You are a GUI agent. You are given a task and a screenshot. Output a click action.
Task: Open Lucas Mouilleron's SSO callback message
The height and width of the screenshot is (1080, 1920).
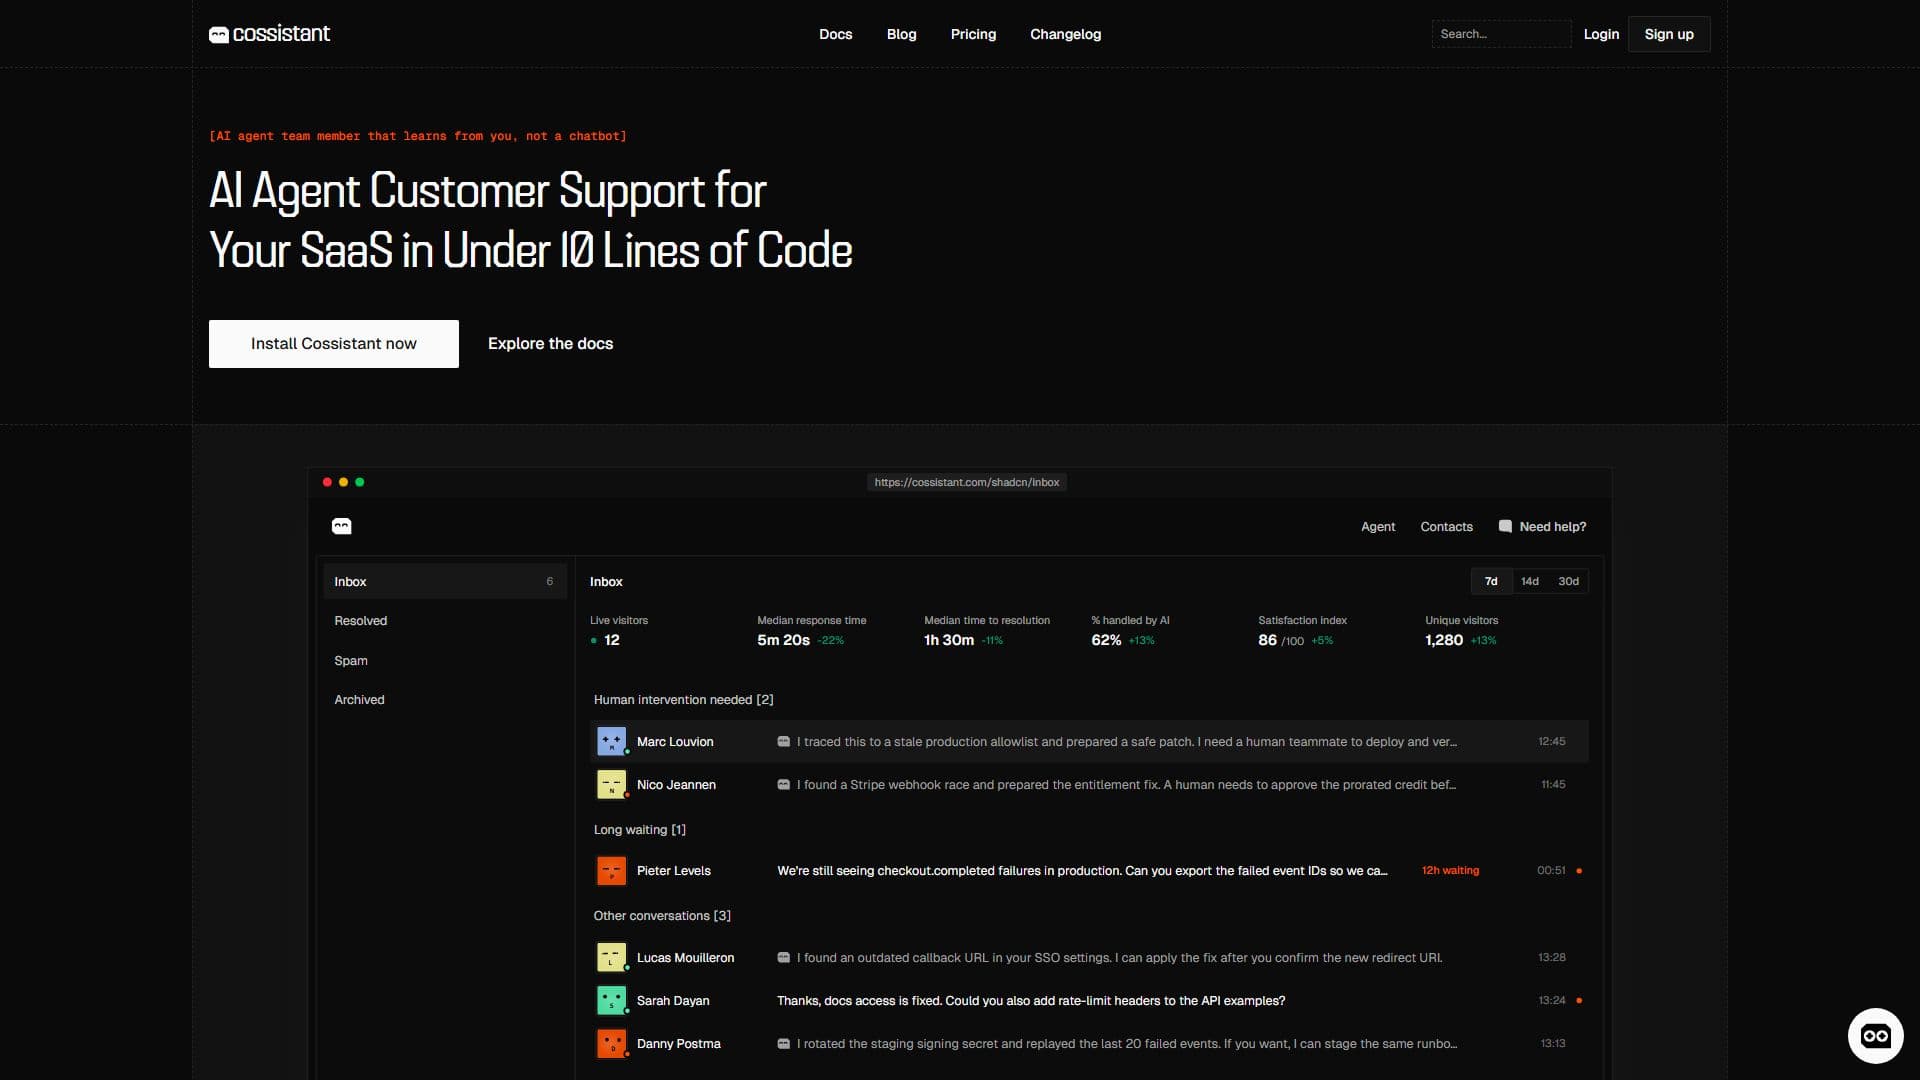(x=1119, y=958)
